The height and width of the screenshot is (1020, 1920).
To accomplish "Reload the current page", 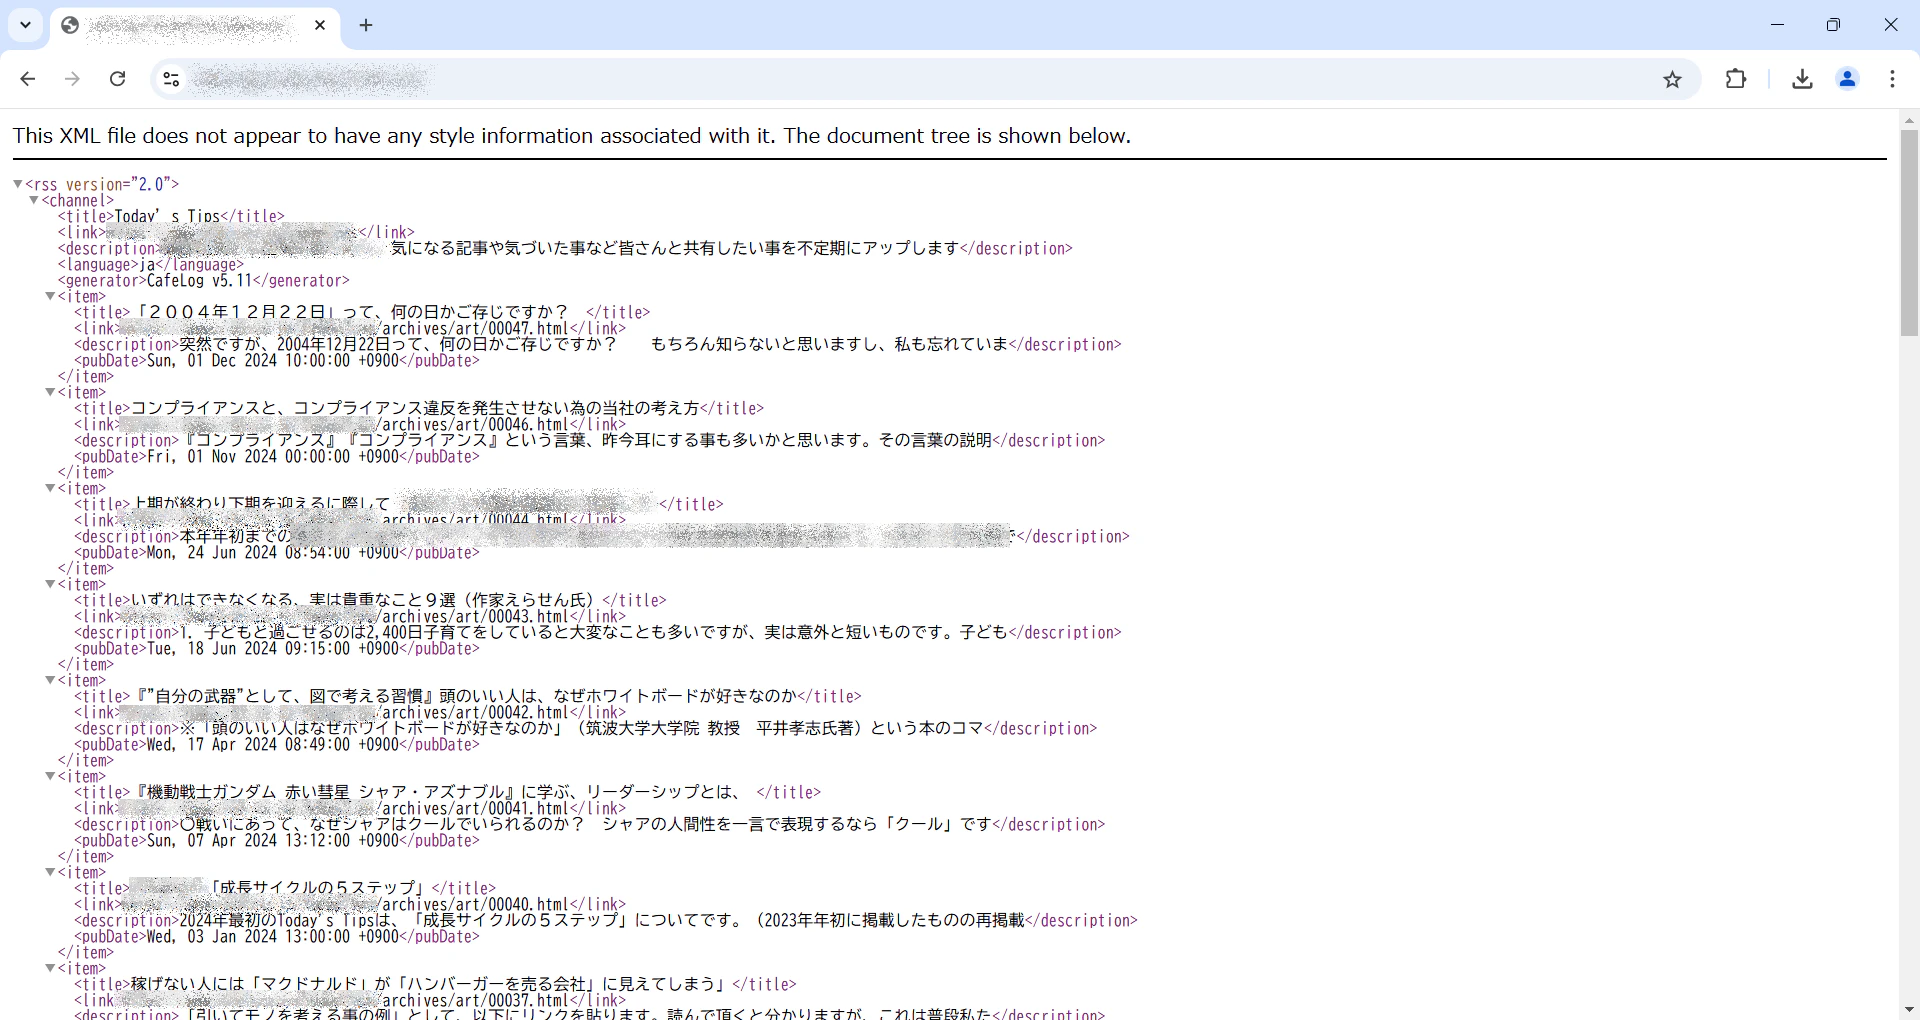I will pos(117,79).
